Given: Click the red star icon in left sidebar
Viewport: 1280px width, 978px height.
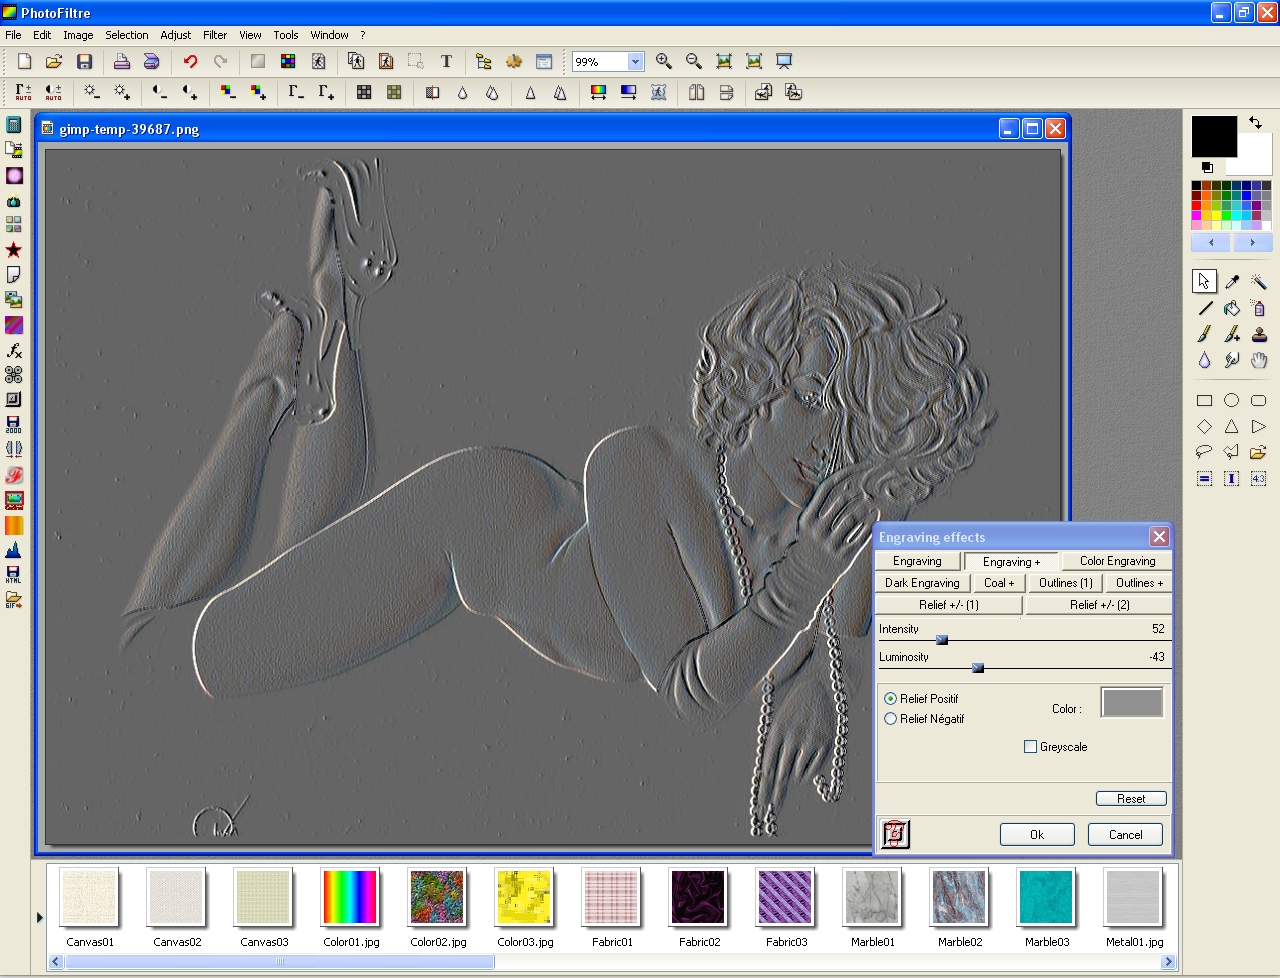Looking at the screenshot, I should pyautogui.click(x=14, y=250).
